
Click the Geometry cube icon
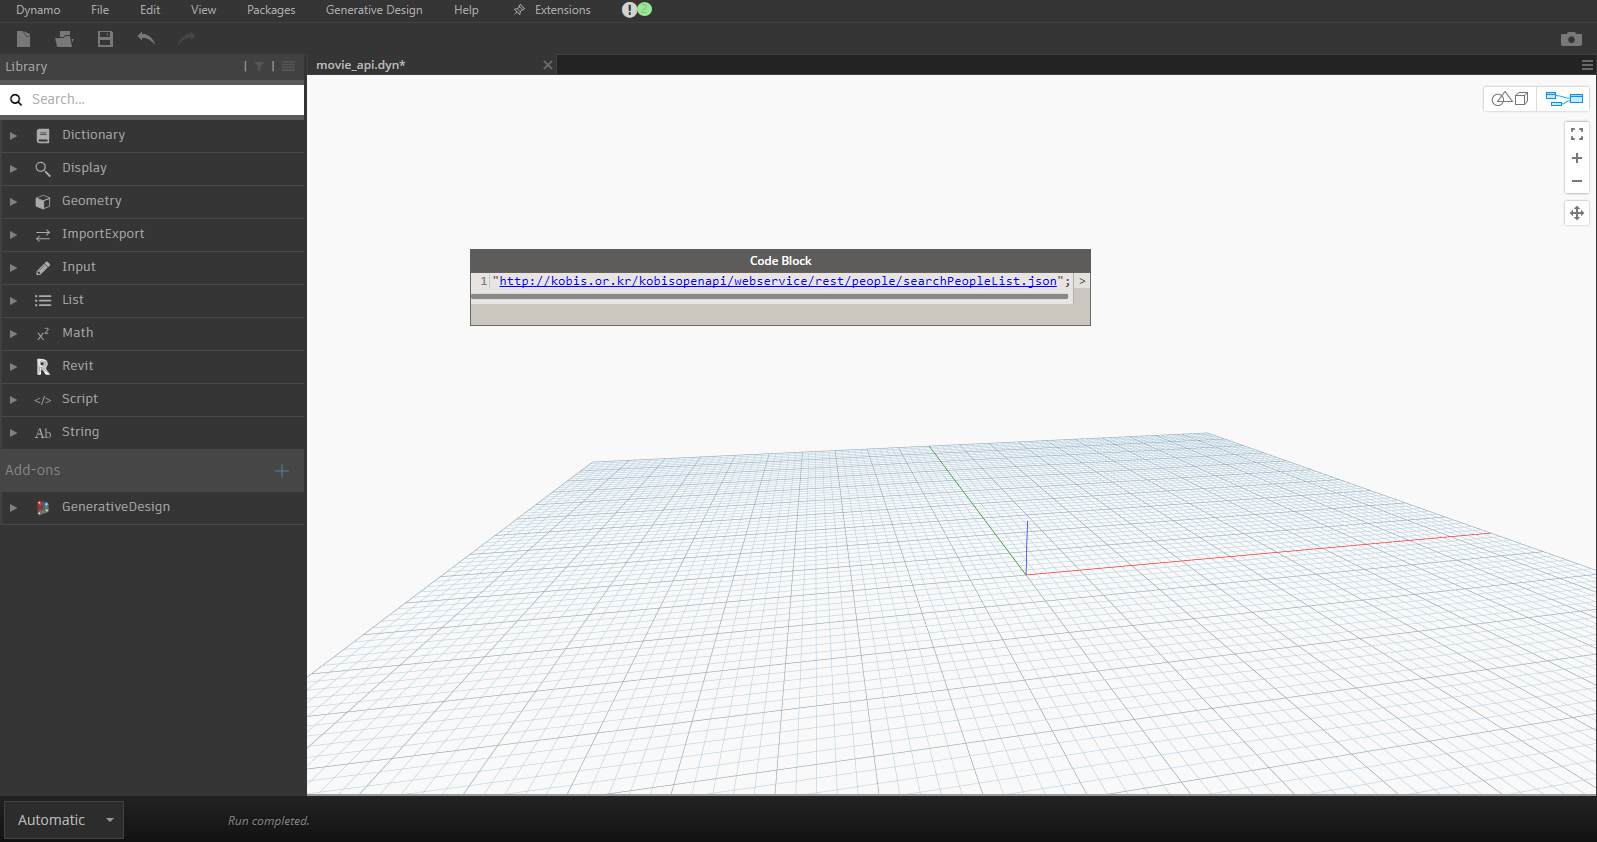click(43, 202)
